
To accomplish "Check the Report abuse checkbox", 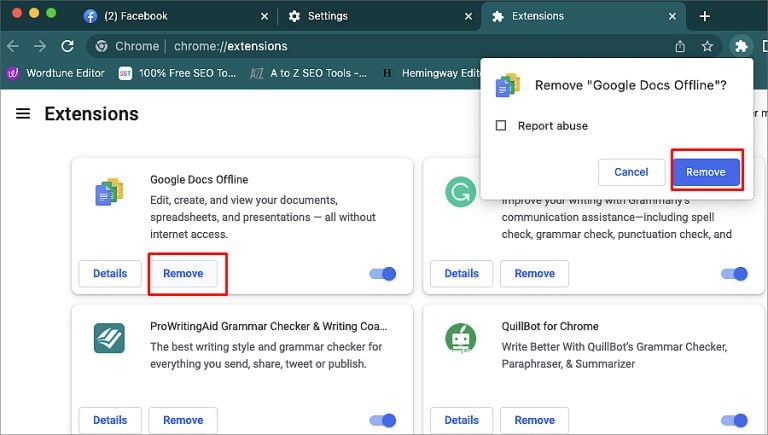I will pos(501,126).
